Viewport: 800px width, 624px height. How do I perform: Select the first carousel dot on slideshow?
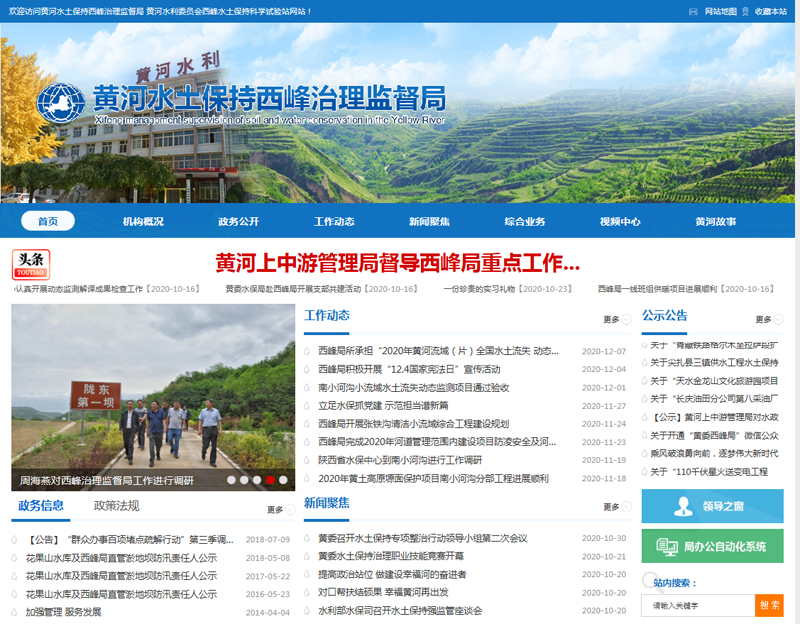231,480
